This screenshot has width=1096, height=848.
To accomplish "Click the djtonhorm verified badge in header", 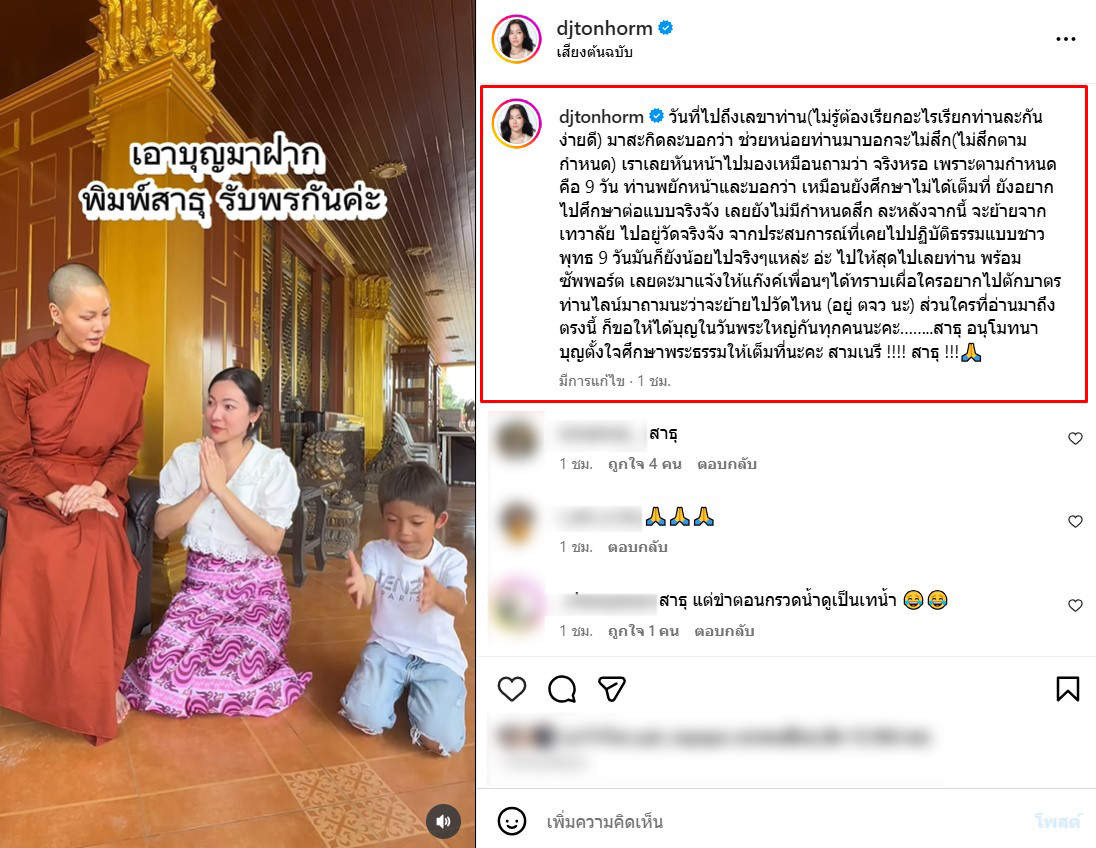I will coord(665,28).
